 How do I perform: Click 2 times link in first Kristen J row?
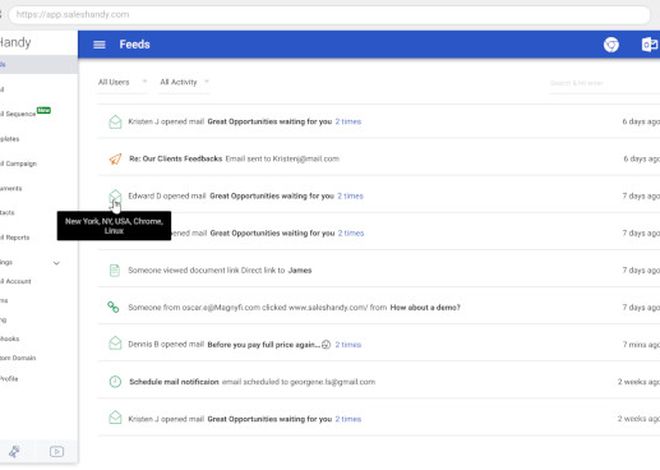348,122
